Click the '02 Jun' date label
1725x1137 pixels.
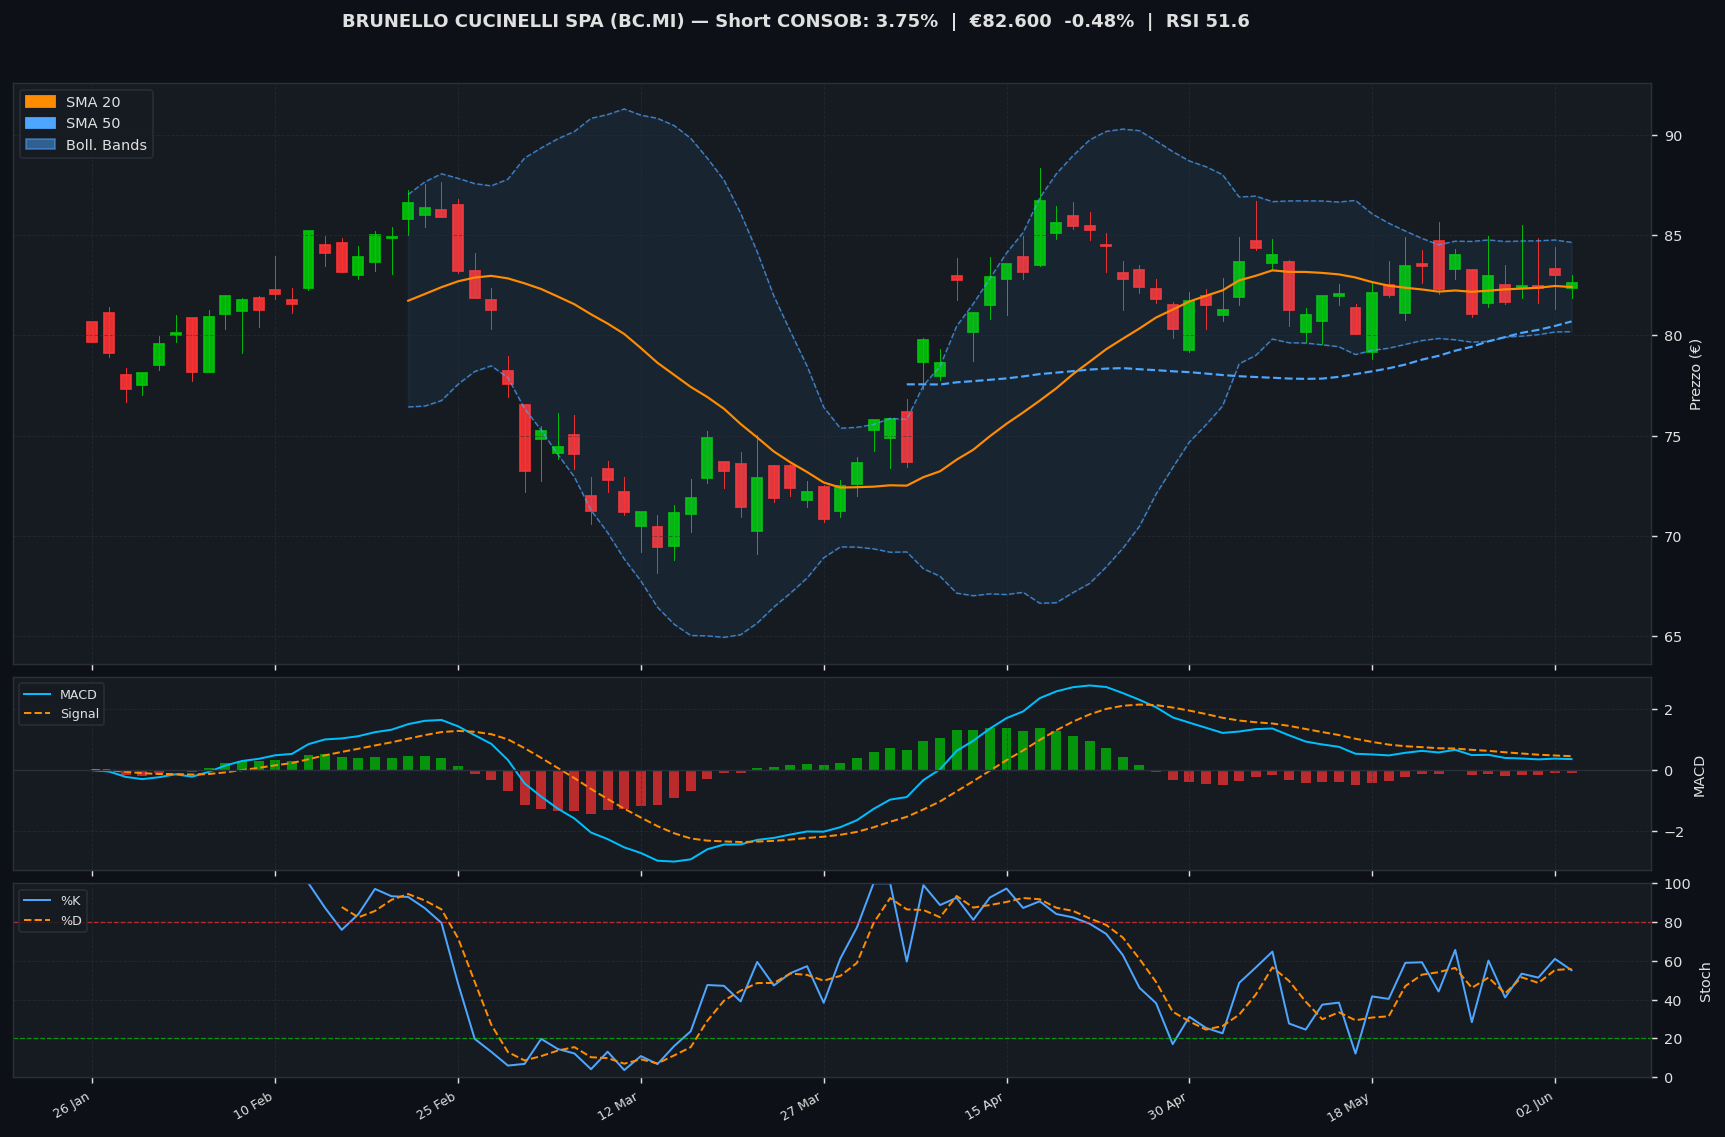(1534, 1106)
